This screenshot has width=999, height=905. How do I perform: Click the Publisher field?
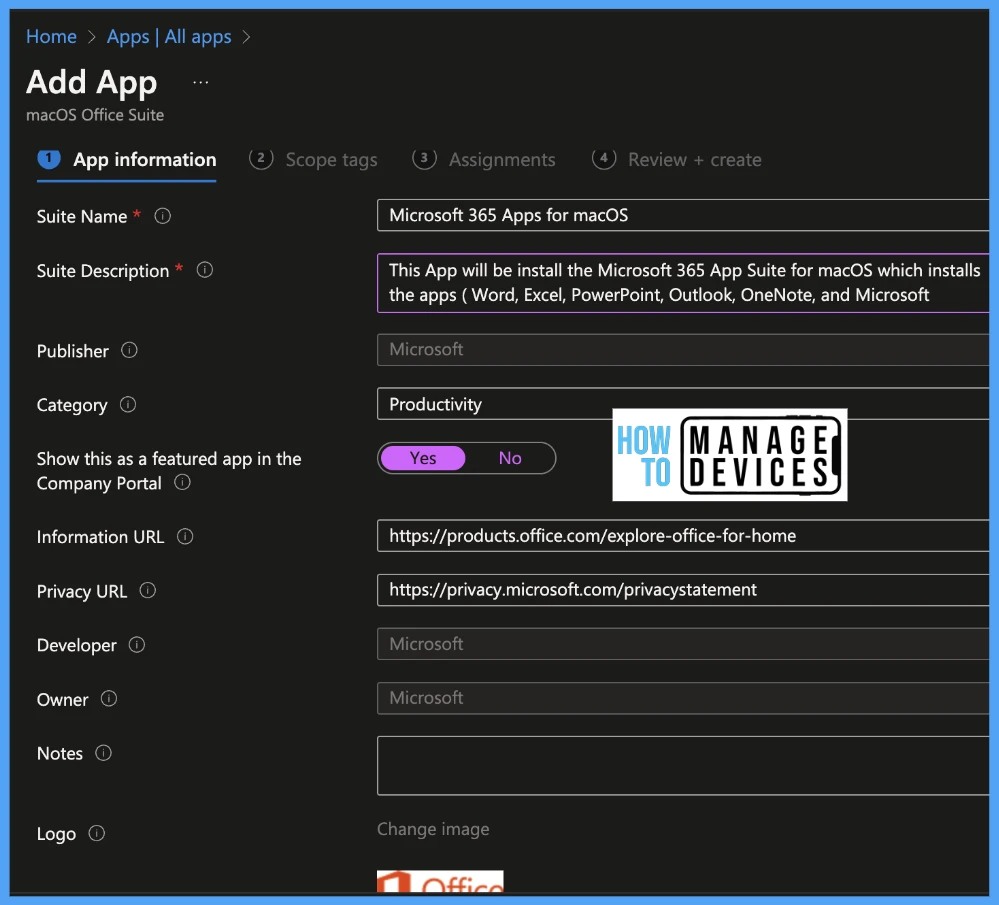point(683,350)
